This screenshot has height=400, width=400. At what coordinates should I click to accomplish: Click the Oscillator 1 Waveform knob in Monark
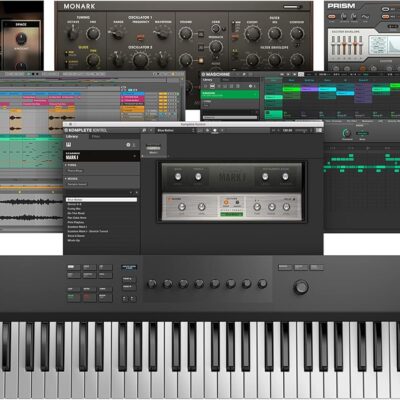162,34
